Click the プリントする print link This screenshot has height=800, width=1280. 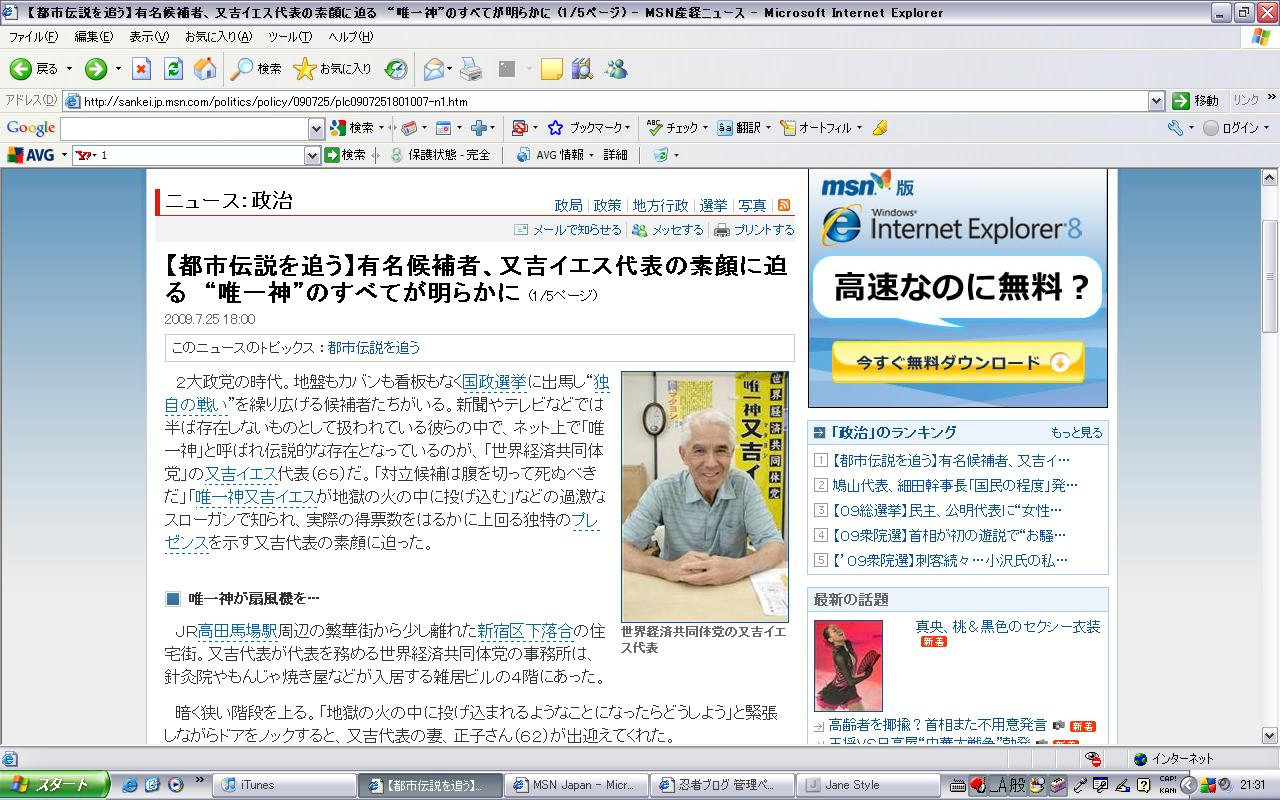(x=755, y=230)
